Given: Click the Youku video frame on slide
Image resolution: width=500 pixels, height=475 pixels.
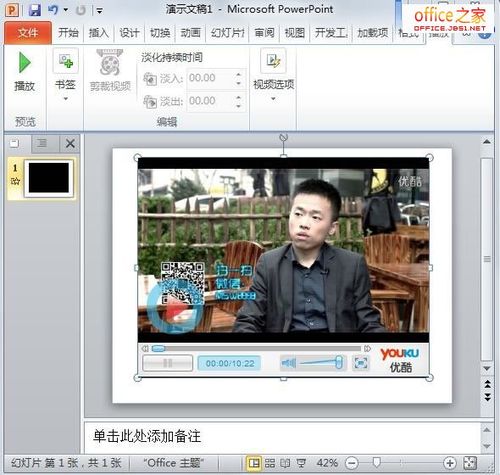Looking at the screenshot, I should point(283,251).
